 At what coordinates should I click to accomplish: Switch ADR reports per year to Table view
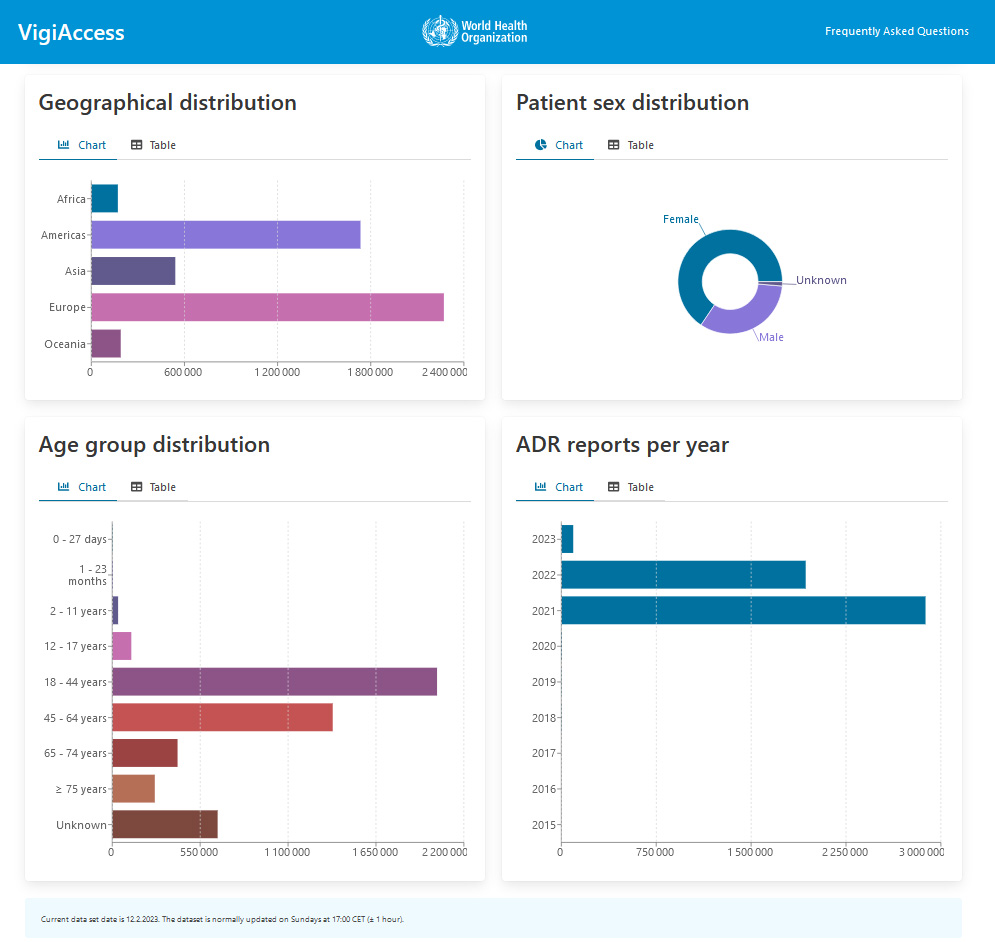(x=631, y=488)
